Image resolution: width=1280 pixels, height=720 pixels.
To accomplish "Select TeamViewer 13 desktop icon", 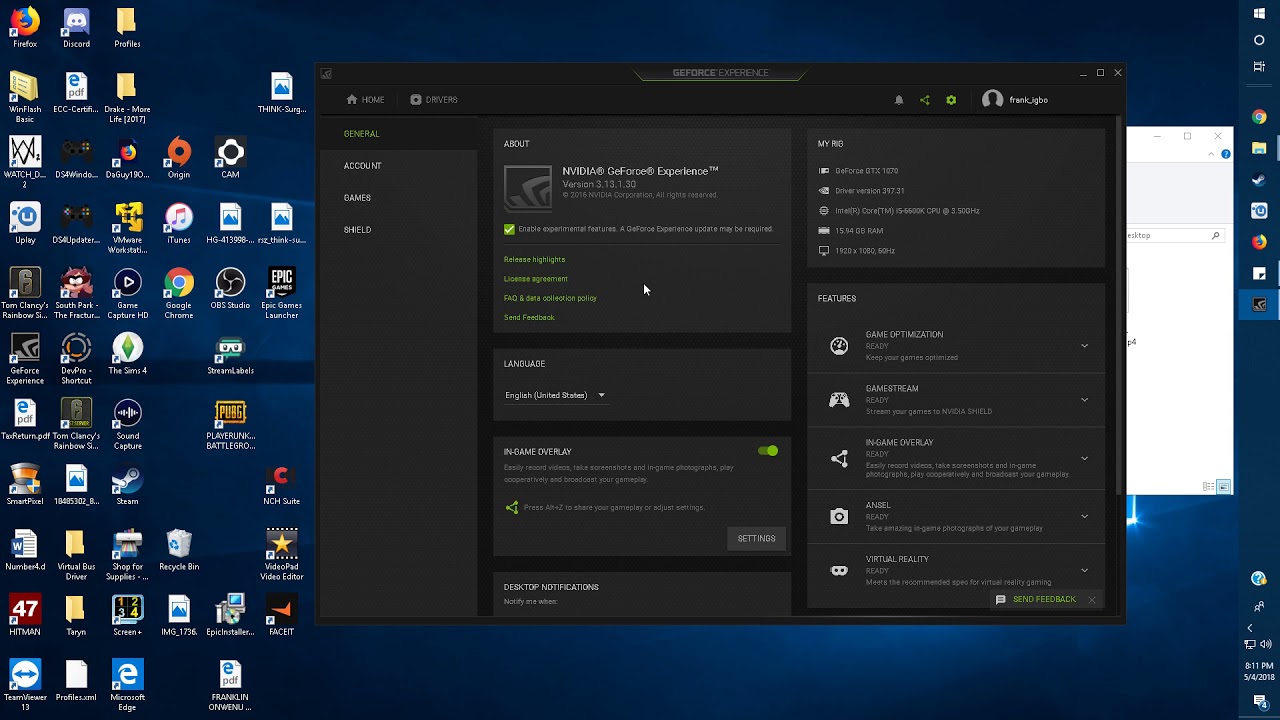I will click(x=25, y=686).
